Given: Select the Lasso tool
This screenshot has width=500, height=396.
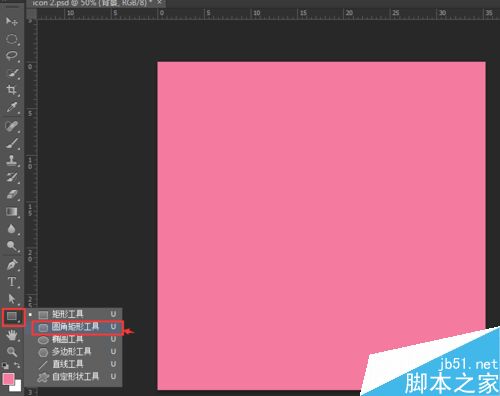Looking at the screenshot, I should 12,56.
